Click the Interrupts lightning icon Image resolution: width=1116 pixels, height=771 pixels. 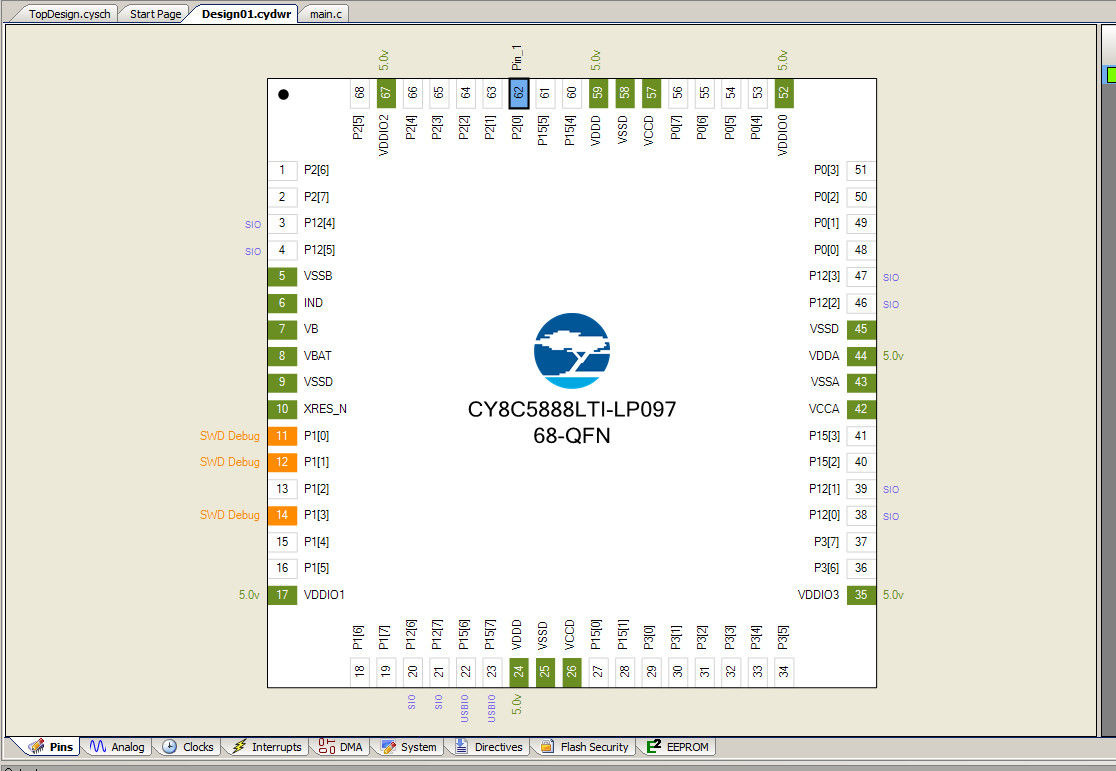pos(238,747)
